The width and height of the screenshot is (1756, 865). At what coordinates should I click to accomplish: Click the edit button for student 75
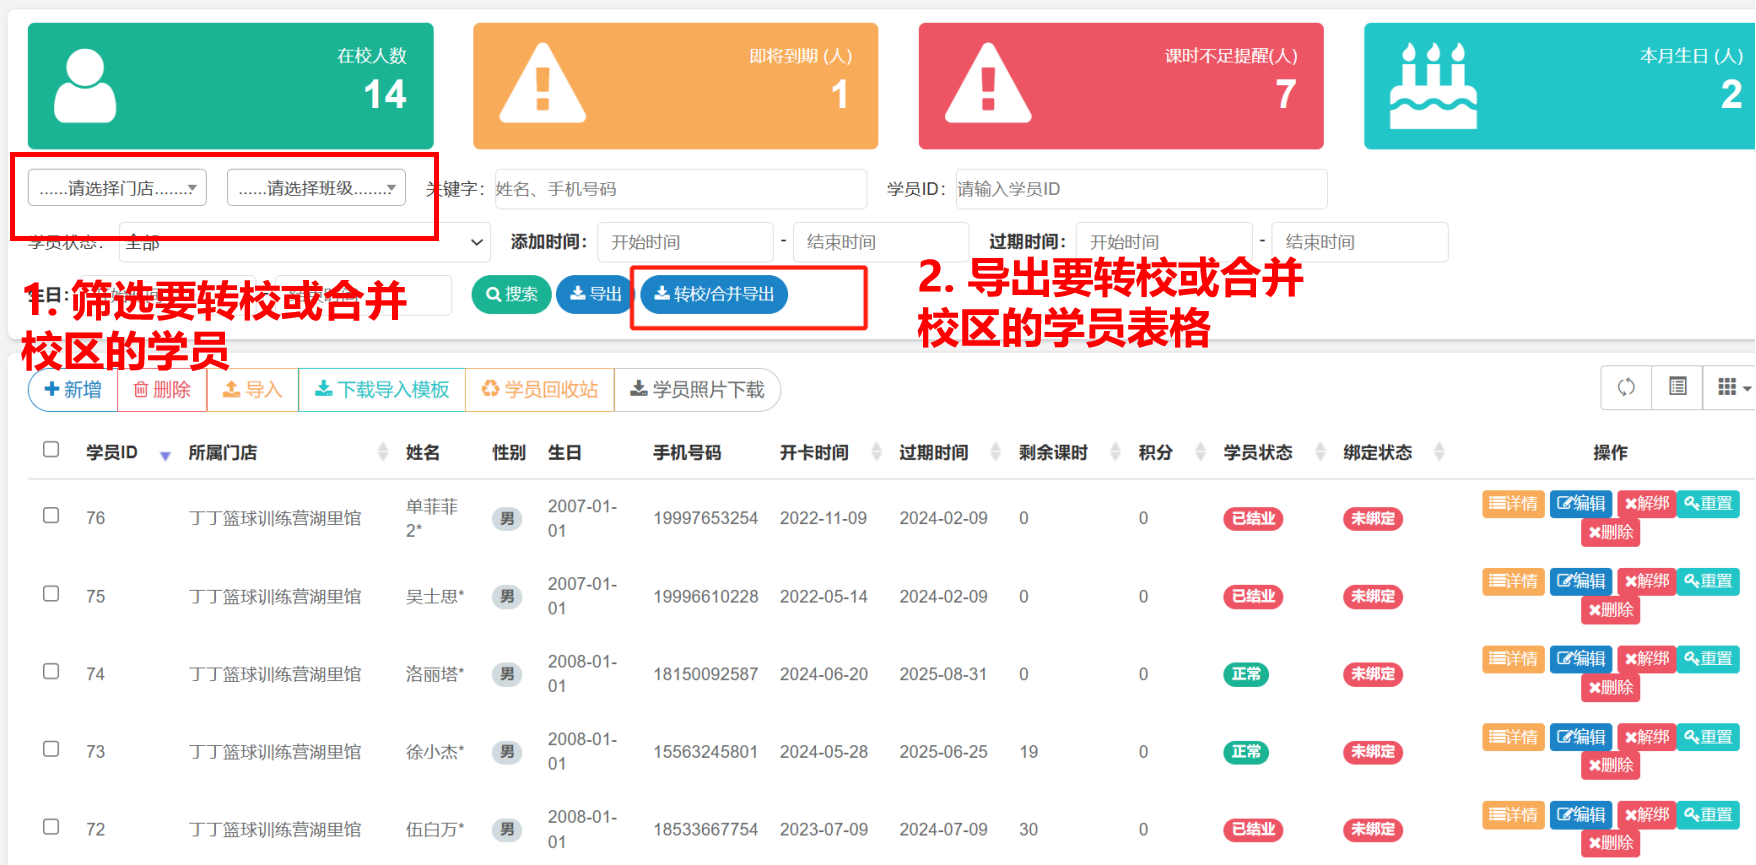pyautogui.click(x=1580, y=581)
